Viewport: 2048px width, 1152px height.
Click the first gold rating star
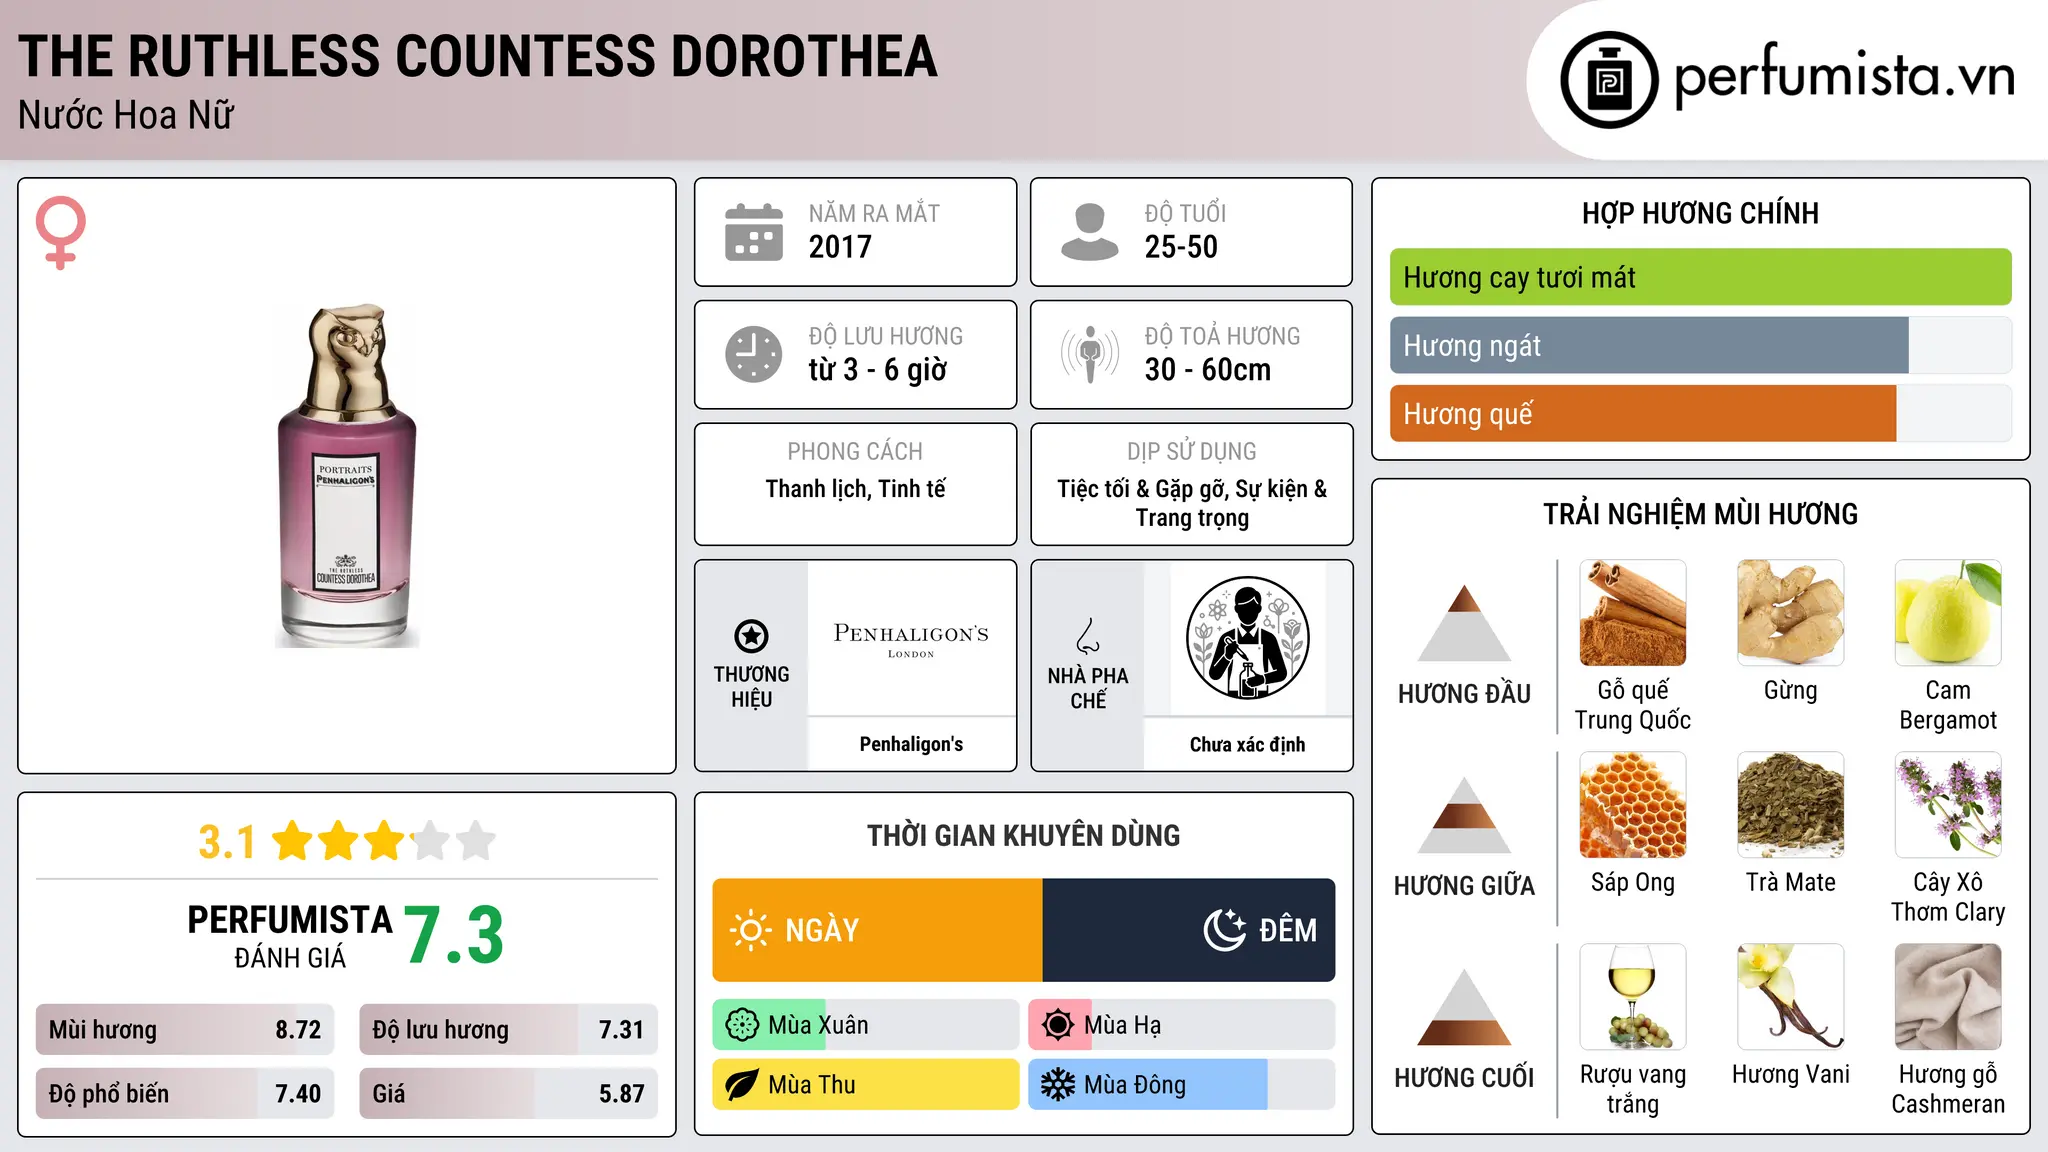(x=293, y=841)
